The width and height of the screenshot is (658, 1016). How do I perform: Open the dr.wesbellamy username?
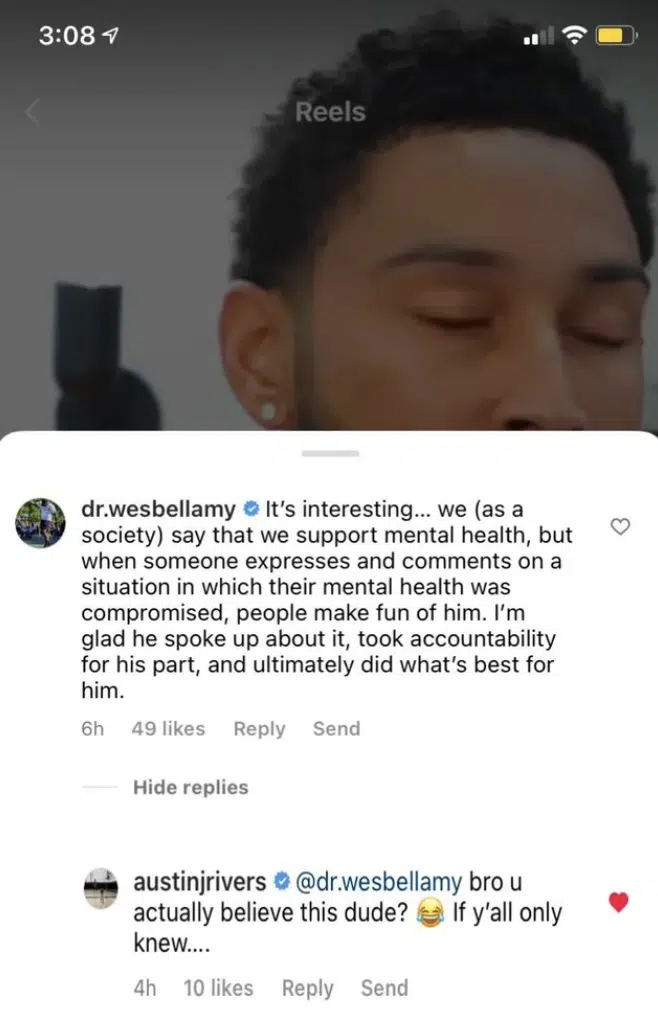pos(158,509)
